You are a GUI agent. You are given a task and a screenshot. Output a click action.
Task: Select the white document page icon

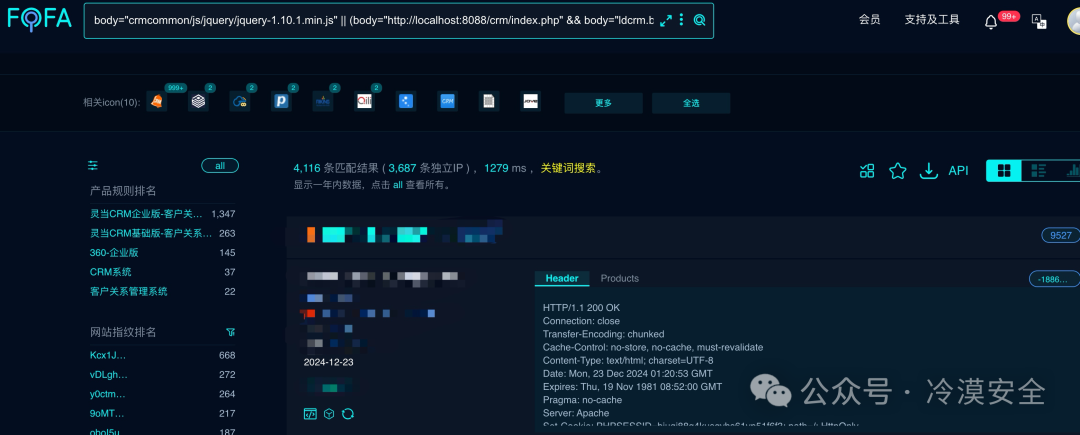488,101
